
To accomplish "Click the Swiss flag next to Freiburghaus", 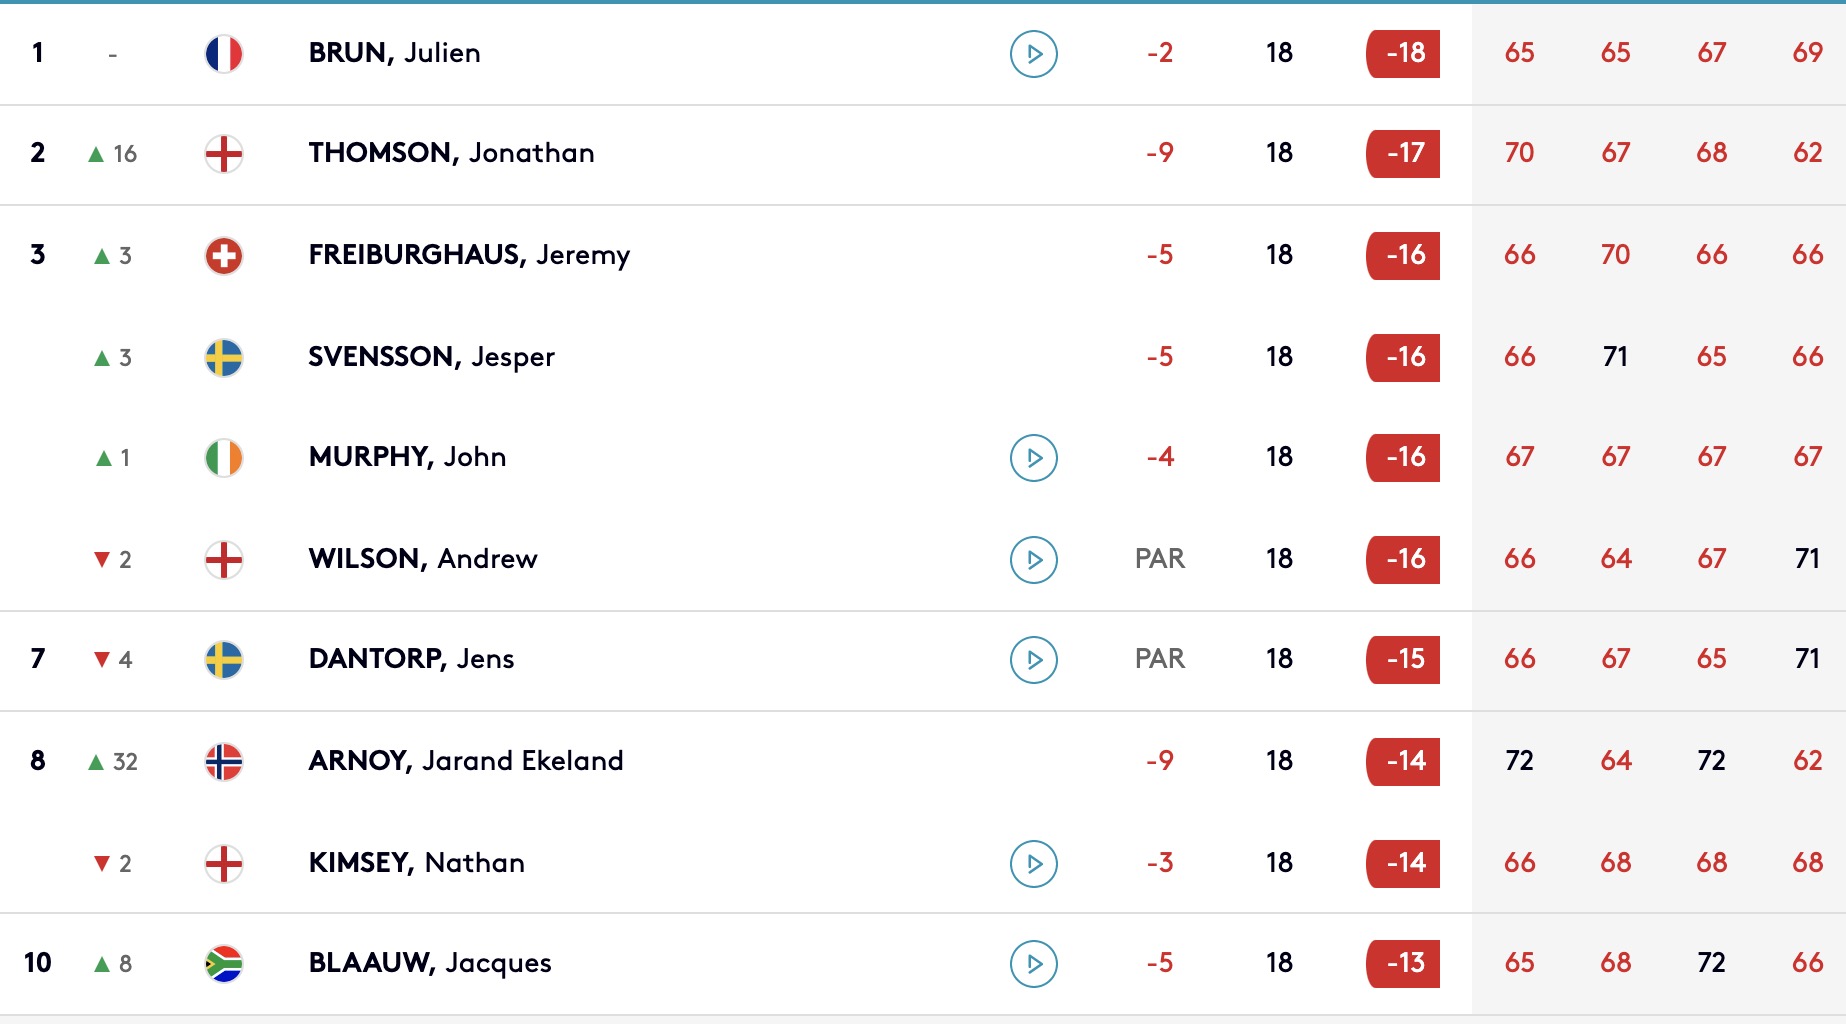I will [x=224, y=256].
